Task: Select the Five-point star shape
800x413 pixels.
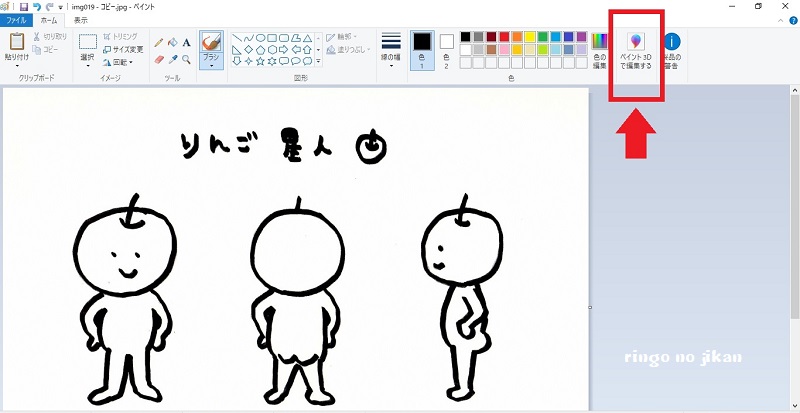Action: coord(260,62)
